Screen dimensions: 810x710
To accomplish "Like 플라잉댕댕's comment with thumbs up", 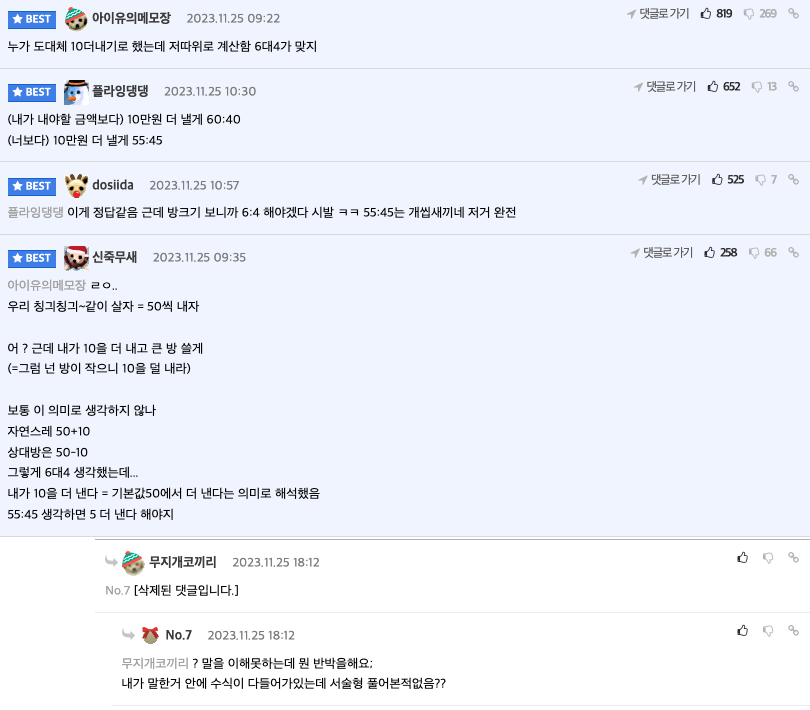I will tap(713, 87).
